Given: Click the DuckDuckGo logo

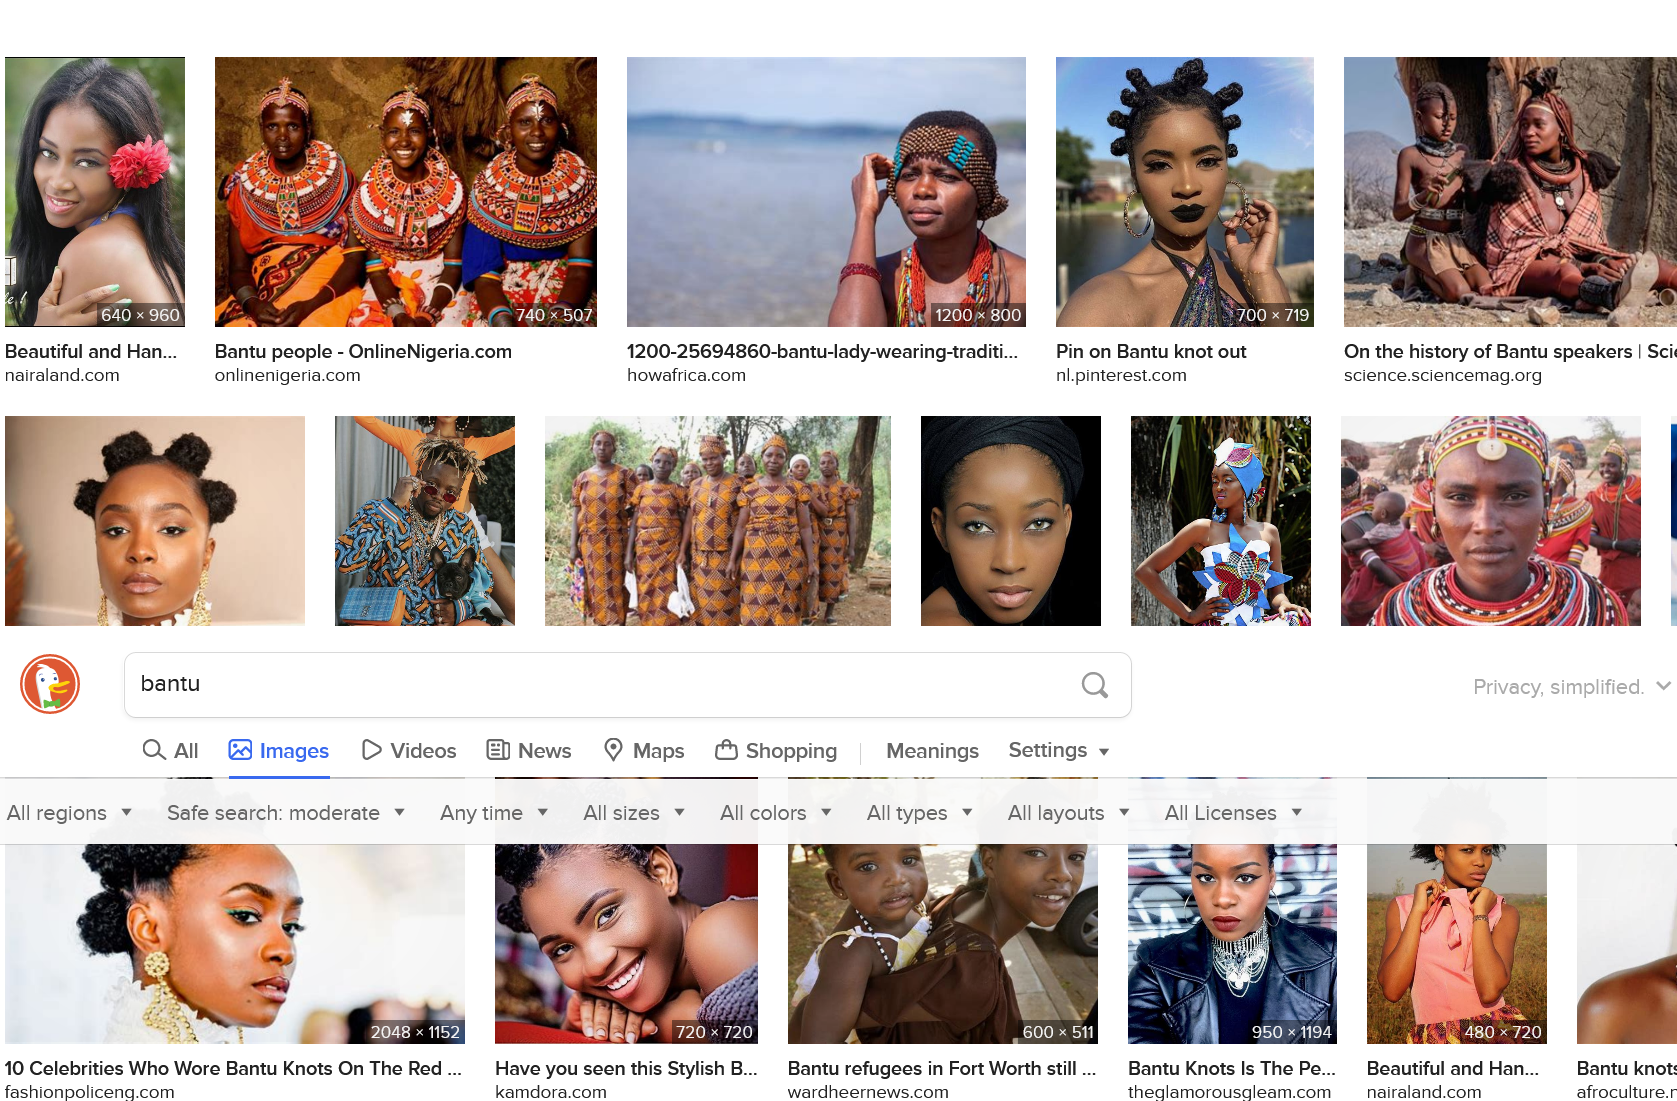Looking at the screenshot, I should (x=50, y=684).
